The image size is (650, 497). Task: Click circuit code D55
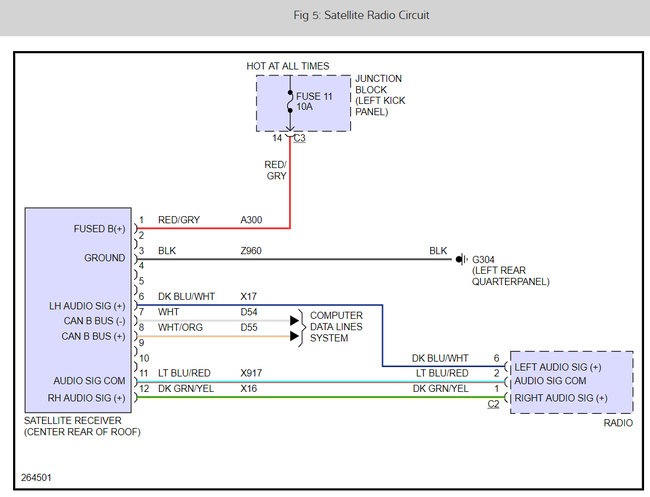[x=249, y=327]
